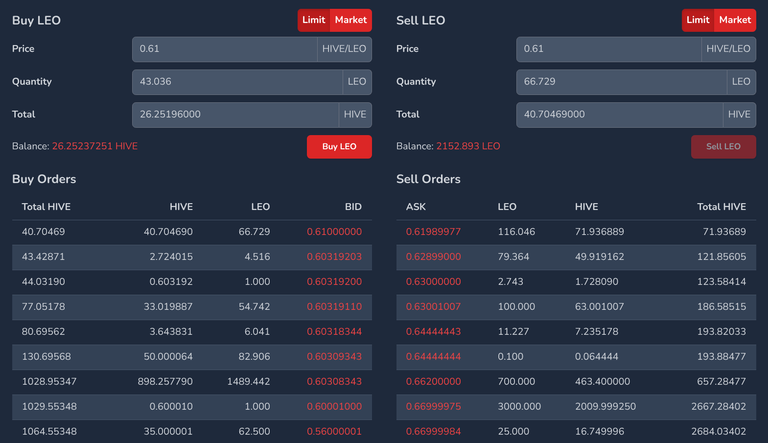This screenshot has height=443, width=768.
Task: Click Buy Orders Total HIVE column header
Action: [x=46, y=207]
